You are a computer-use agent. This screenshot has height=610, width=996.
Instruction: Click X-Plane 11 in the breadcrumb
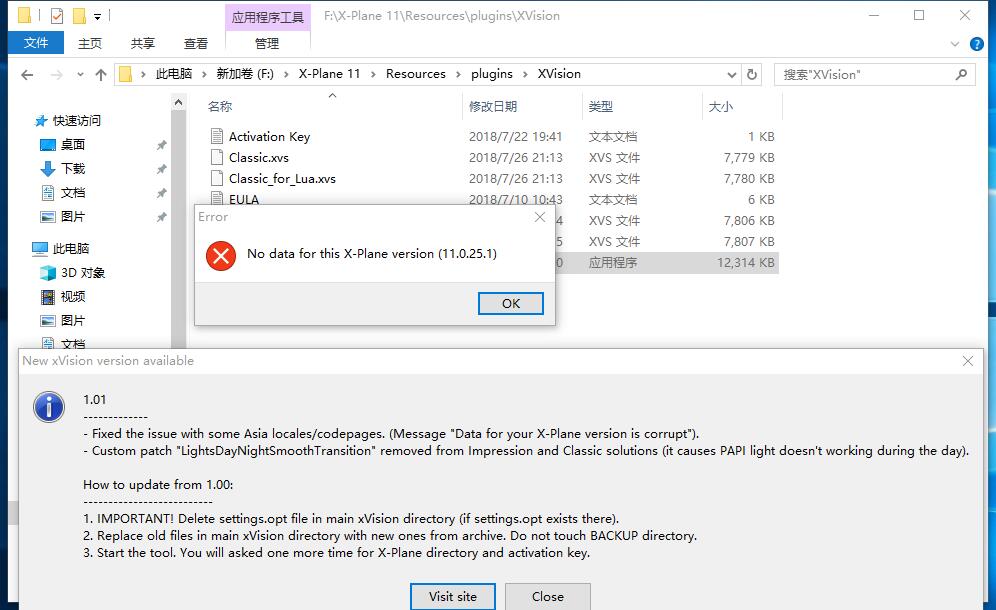[x=329, y=74]
